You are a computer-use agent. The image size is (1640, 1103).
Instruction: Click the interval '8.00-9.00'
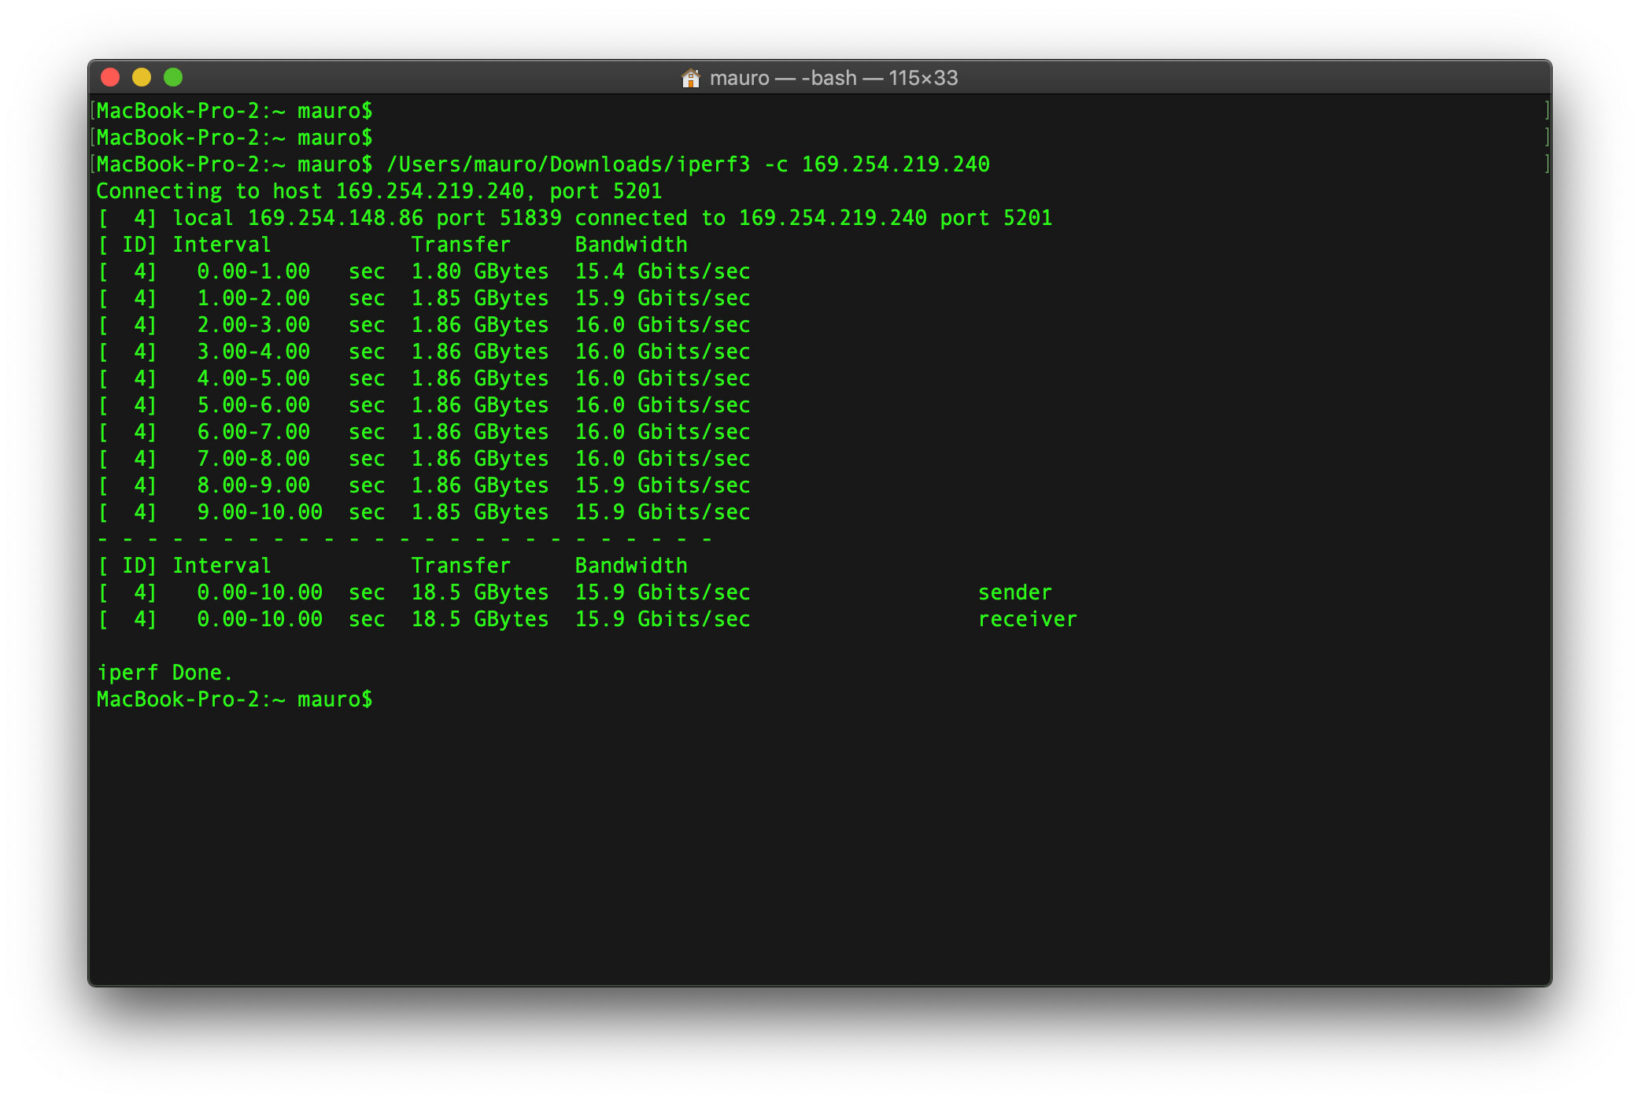[x=253, y=485]
